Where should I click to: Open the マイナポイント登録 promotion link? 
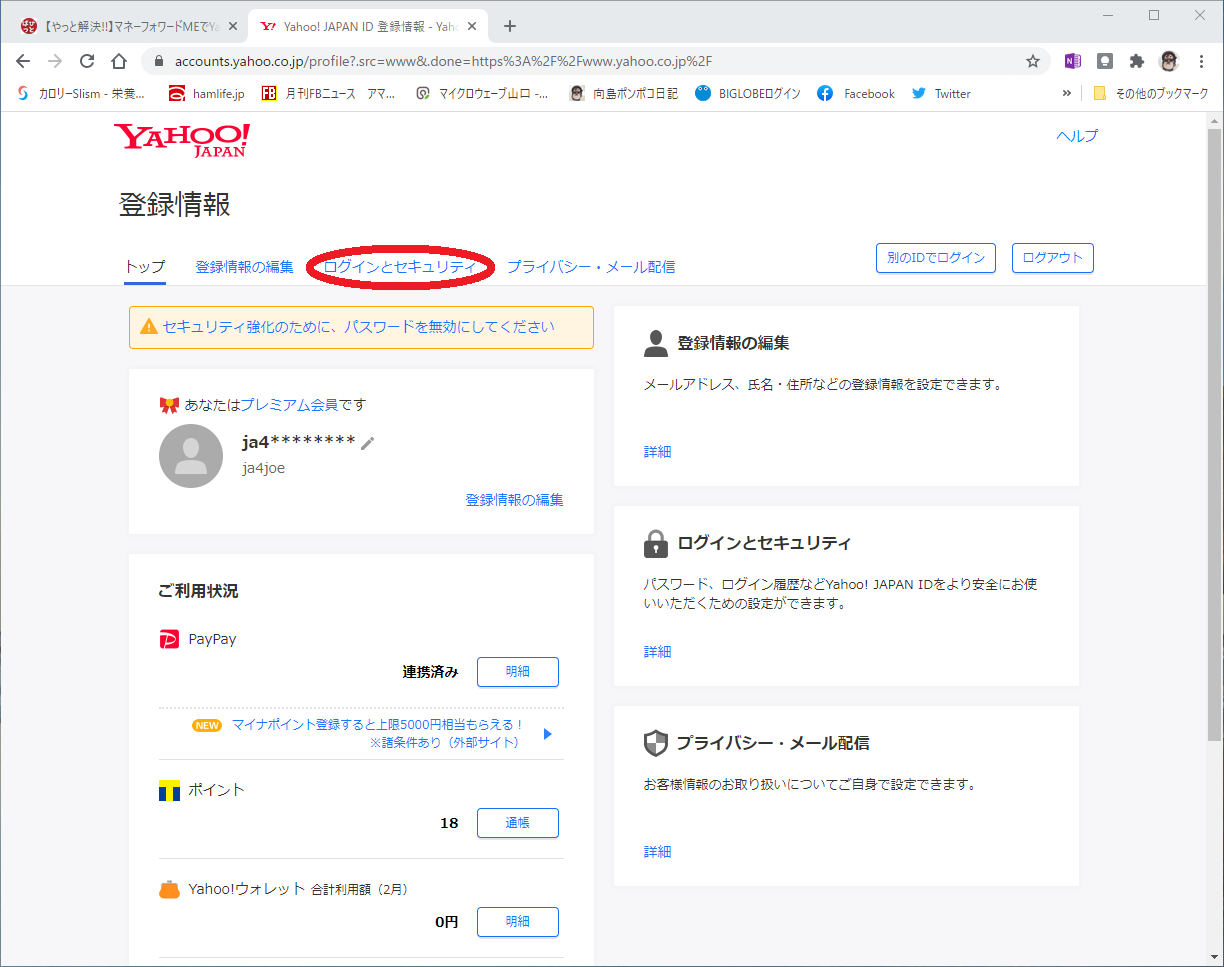pos(377,733)
